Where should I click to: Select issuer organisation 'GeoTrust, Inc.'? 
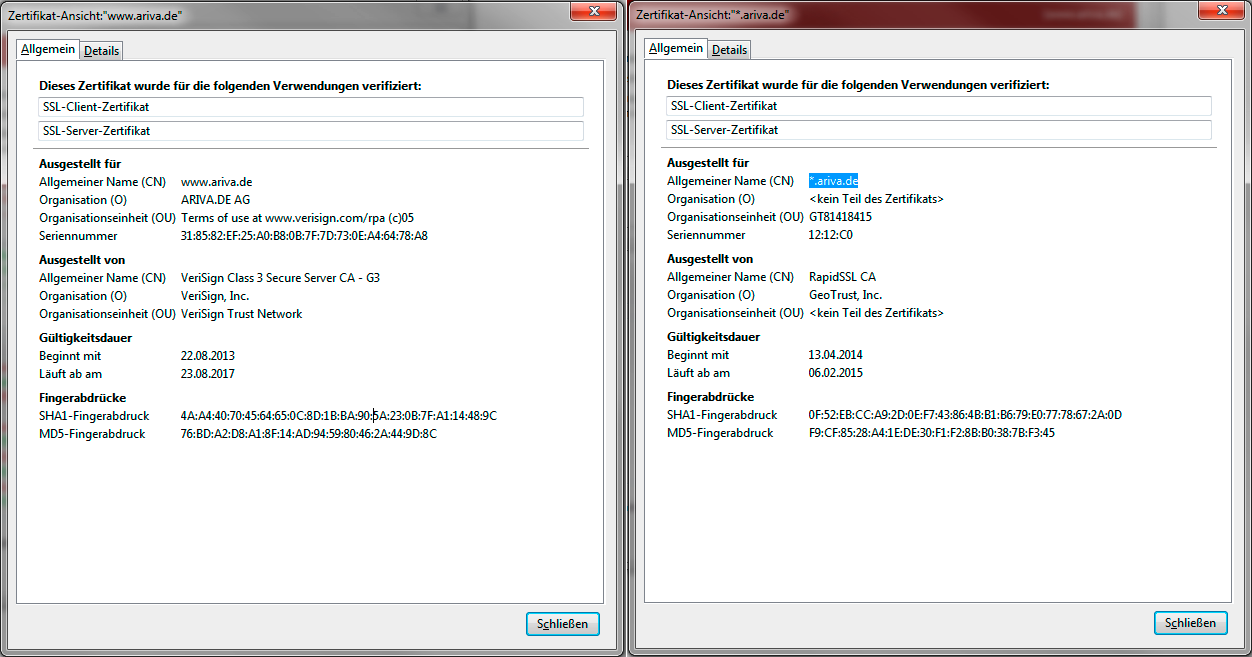pyautogui.click(x=845, y=295)
